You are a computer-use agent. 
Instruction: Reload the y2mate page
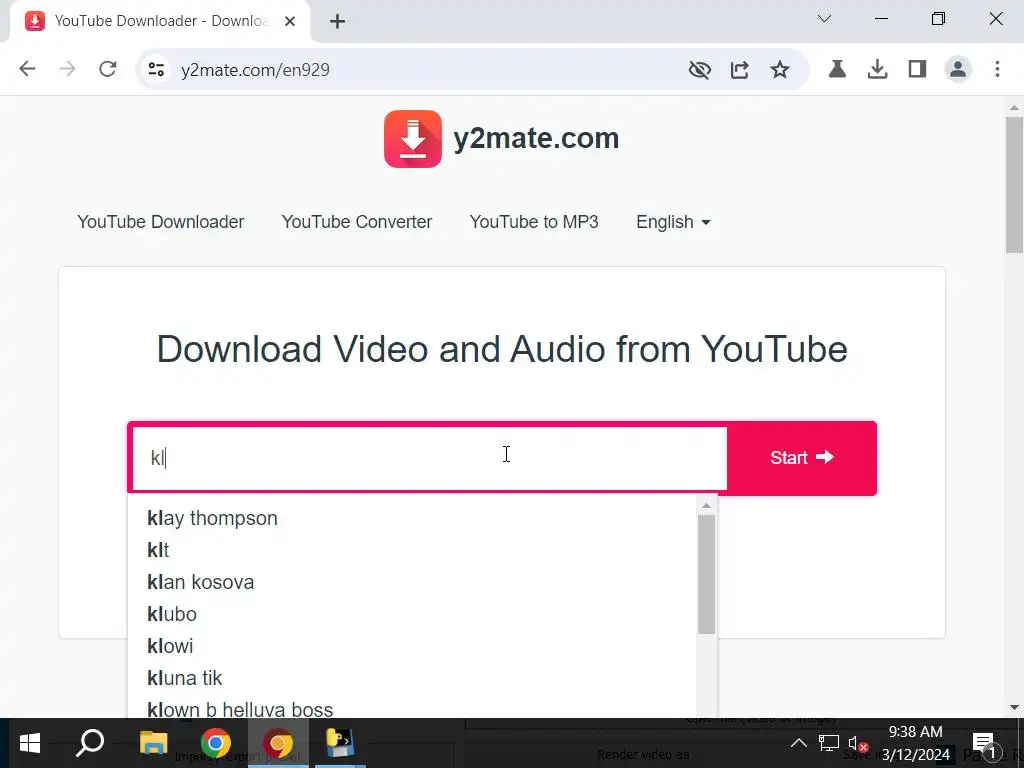click(108, 69)
